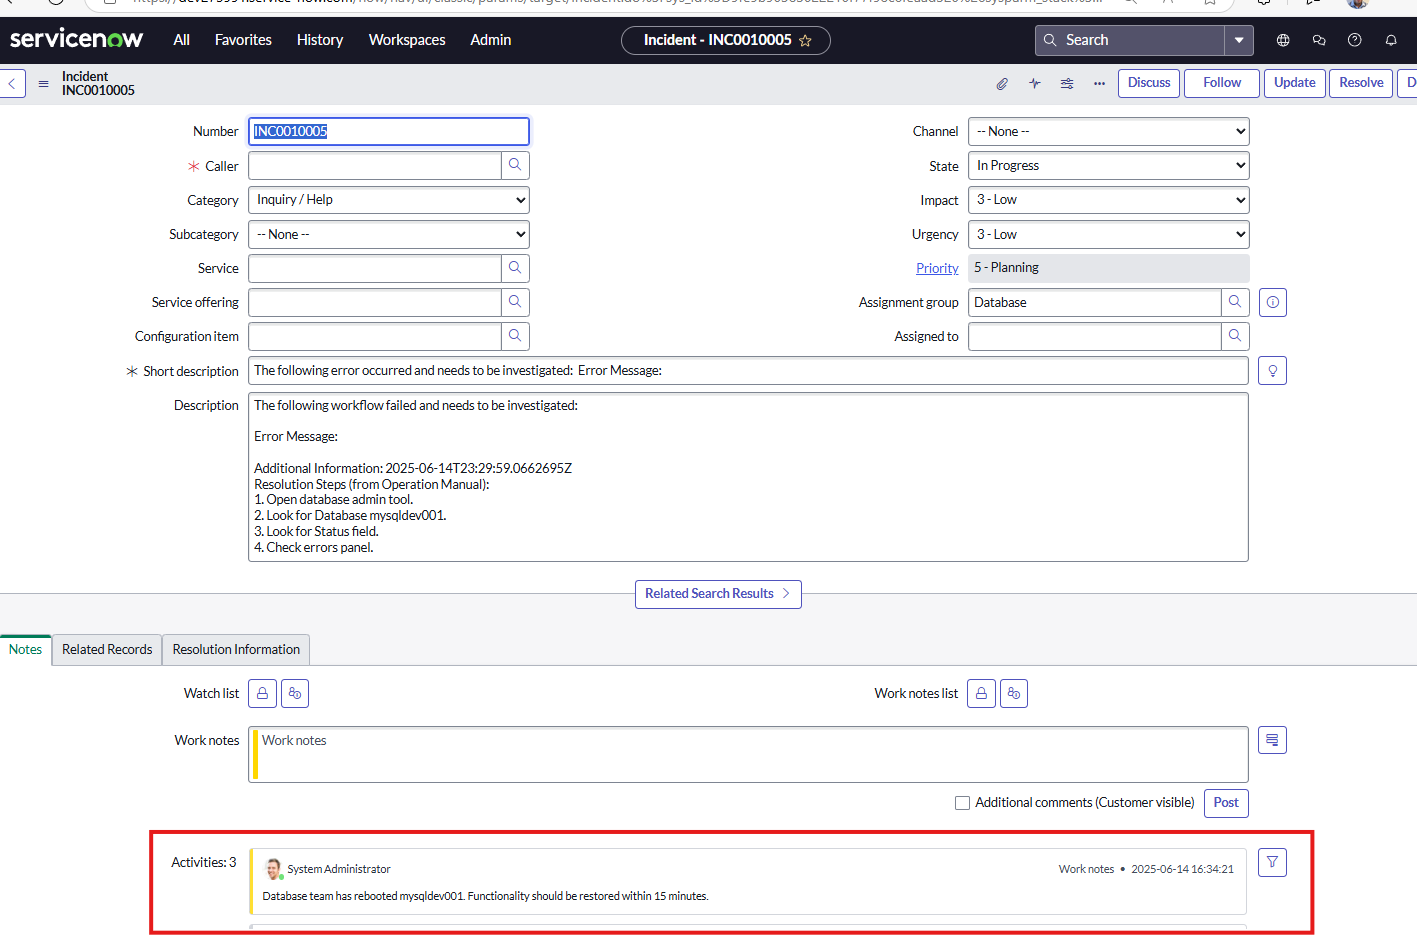Post the work note
This screenshot has width=1417, height=935.
pos(1226,803)
